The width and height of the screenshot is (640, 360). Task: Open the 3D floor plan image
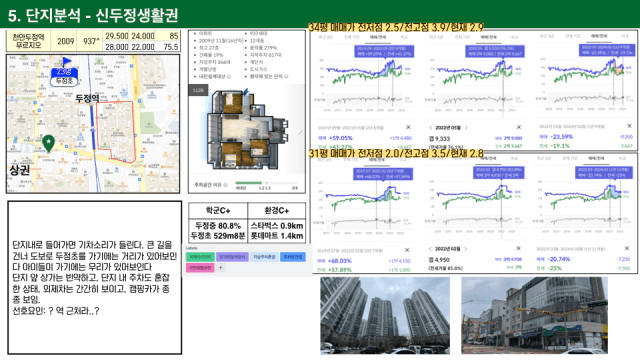247,130
